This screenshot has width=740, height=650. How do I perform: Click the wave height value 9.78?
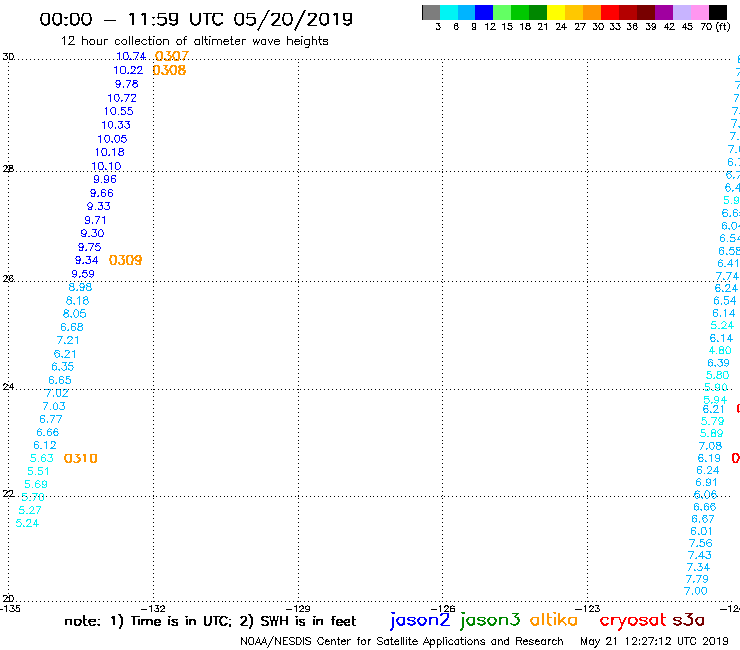(126, 84)
